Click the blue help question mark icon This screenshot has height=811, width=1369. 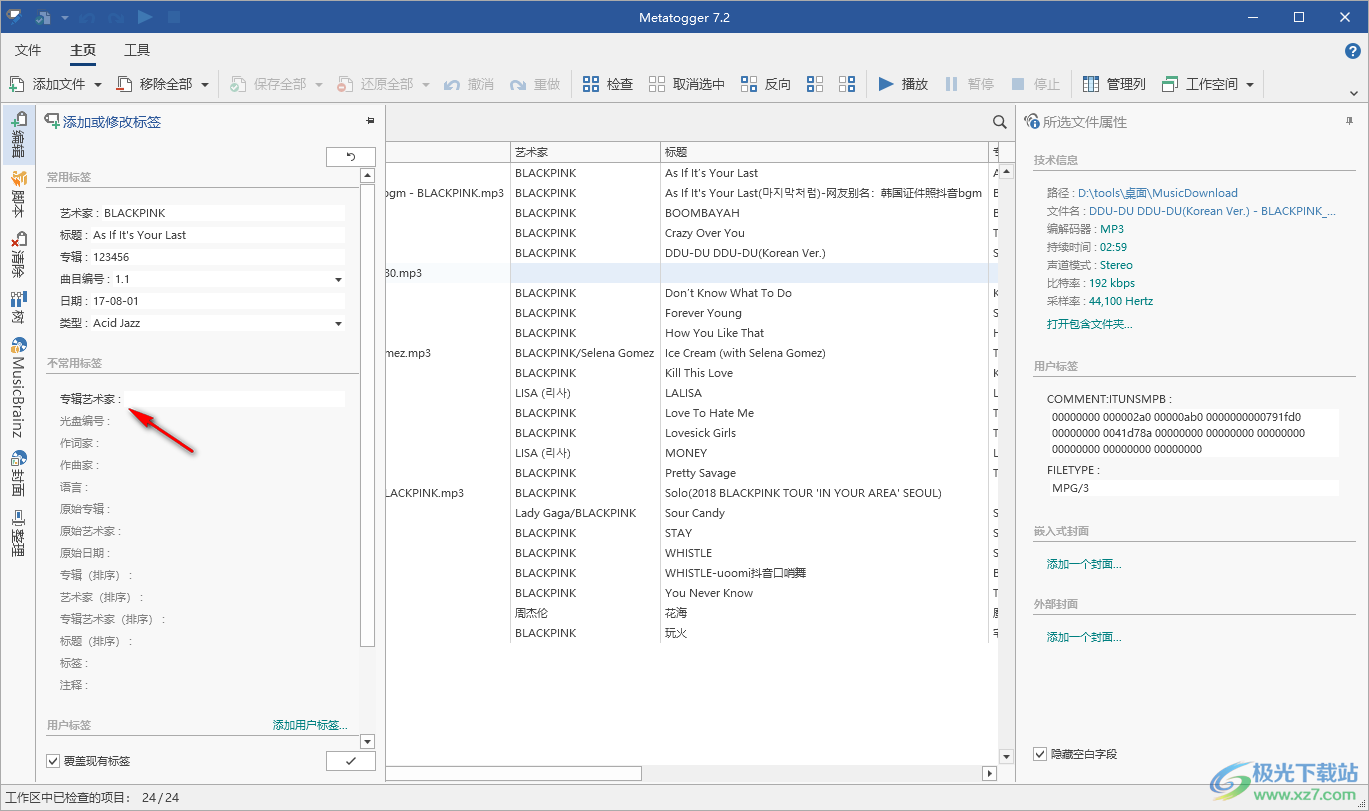pos(1352,51)
